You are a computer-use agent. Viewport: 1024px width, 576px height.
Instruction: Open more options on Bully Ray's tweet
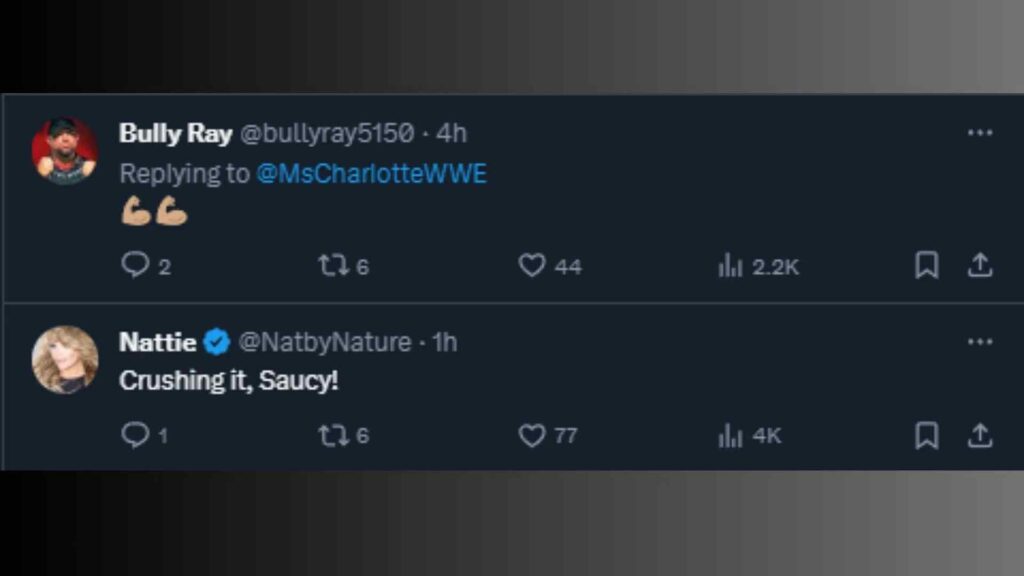coord(980,133)
